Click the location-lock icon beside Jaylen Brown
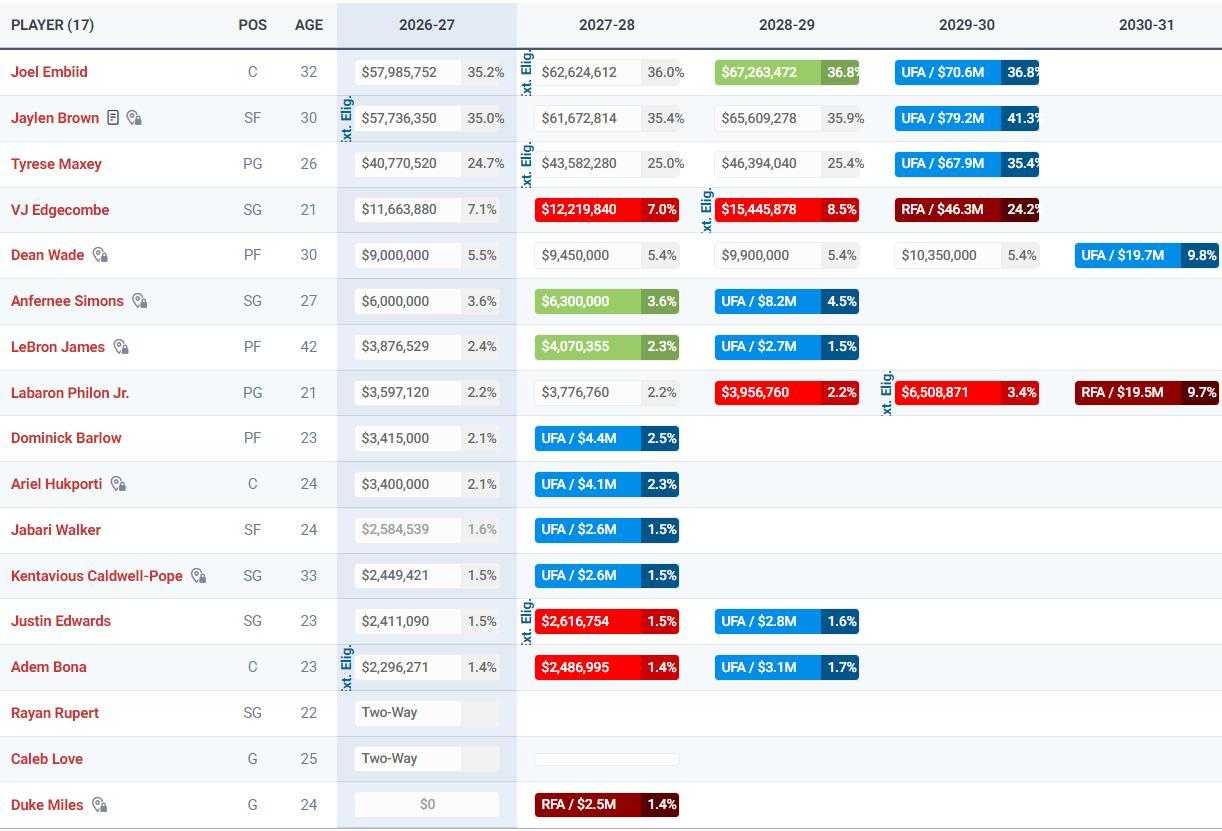Viewport: 1222px width, 831px height. tap(134, 118)
